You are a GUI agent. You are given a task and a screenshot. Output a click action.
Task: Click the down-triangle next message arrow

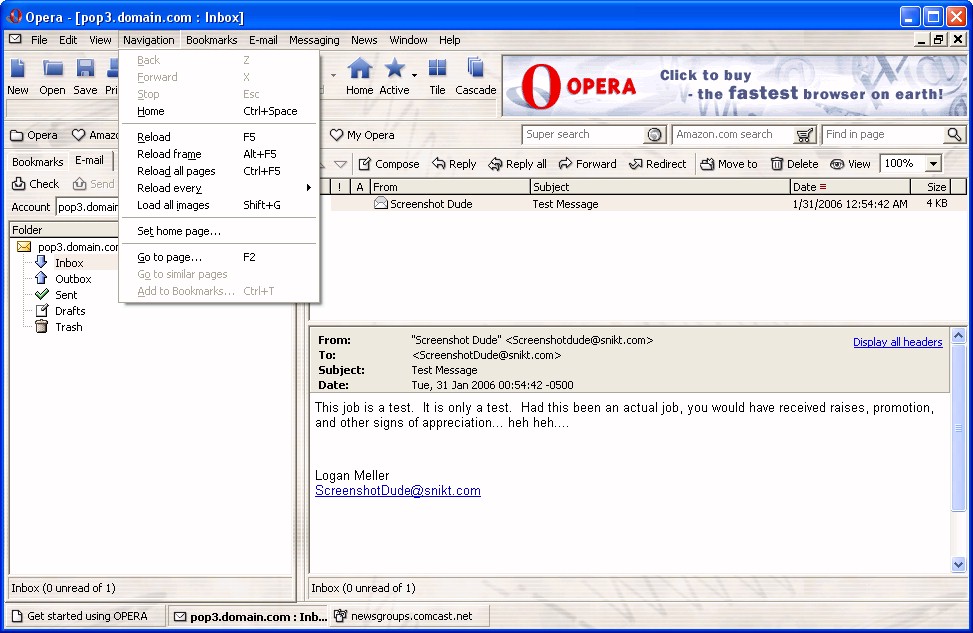click(x=341, y=164)
